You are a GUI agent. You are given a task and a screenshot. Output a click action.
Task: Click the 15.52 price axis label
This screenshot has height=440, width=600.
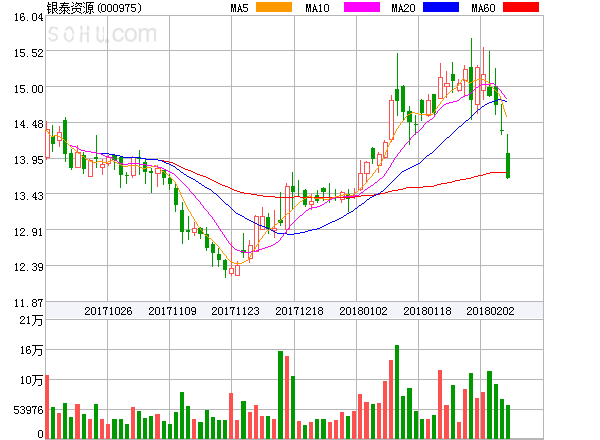click(29, 53)
